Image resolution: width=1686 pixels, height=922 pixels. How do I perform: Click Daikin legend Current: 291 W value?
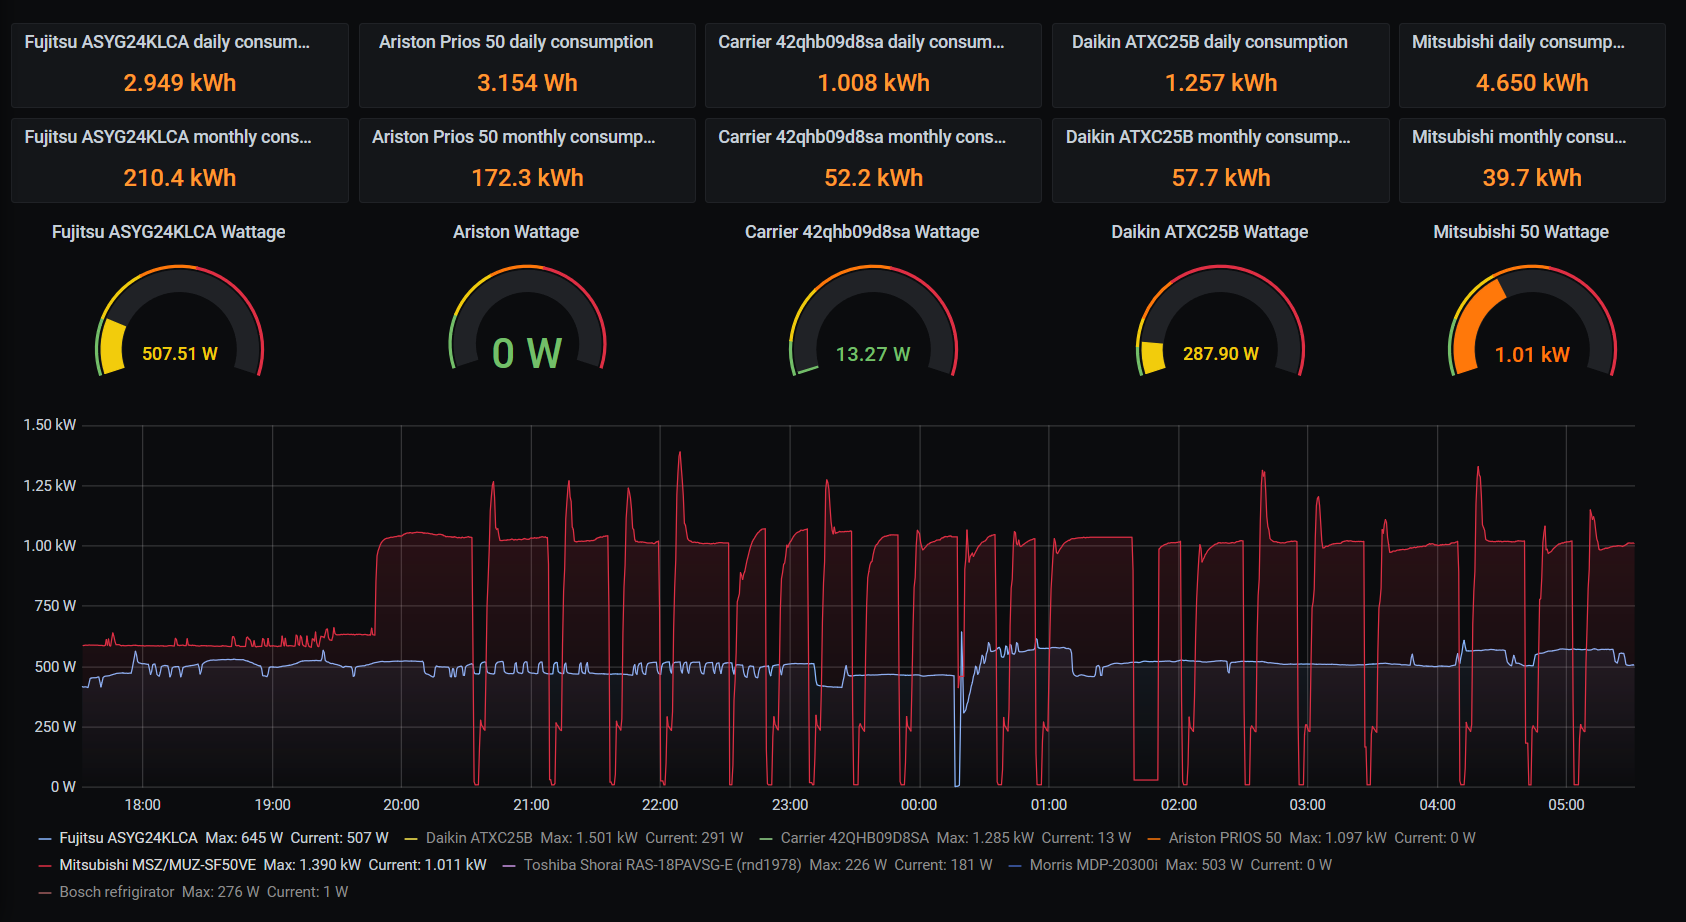694,838
